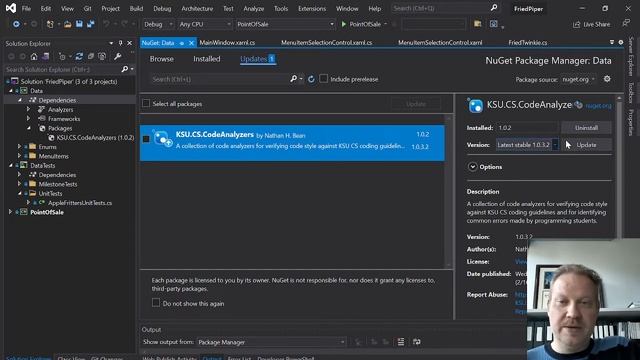This screenshot has width=640, height=360.
Task: Collapse the DataTests project node
Action: pyautogui.click(x=10, y=165)
